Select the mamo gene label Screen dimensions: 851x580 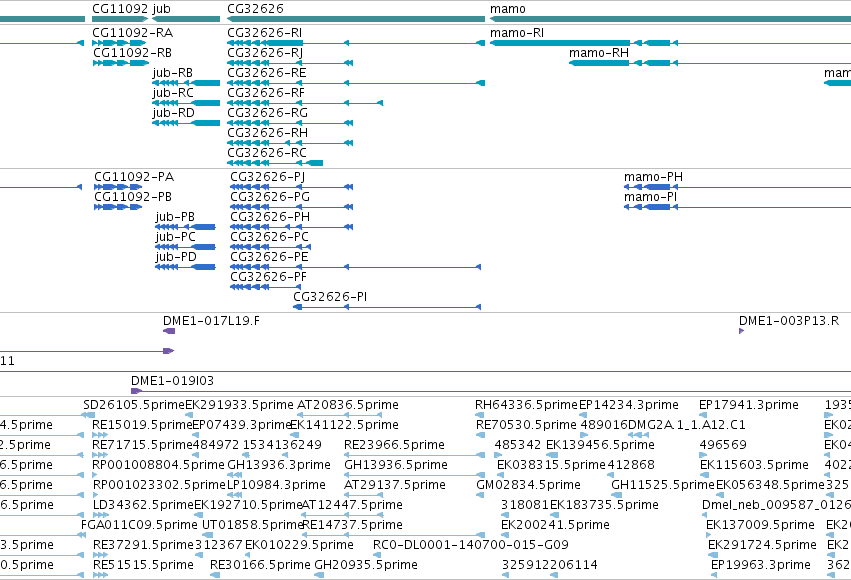[x=507, y=9]
